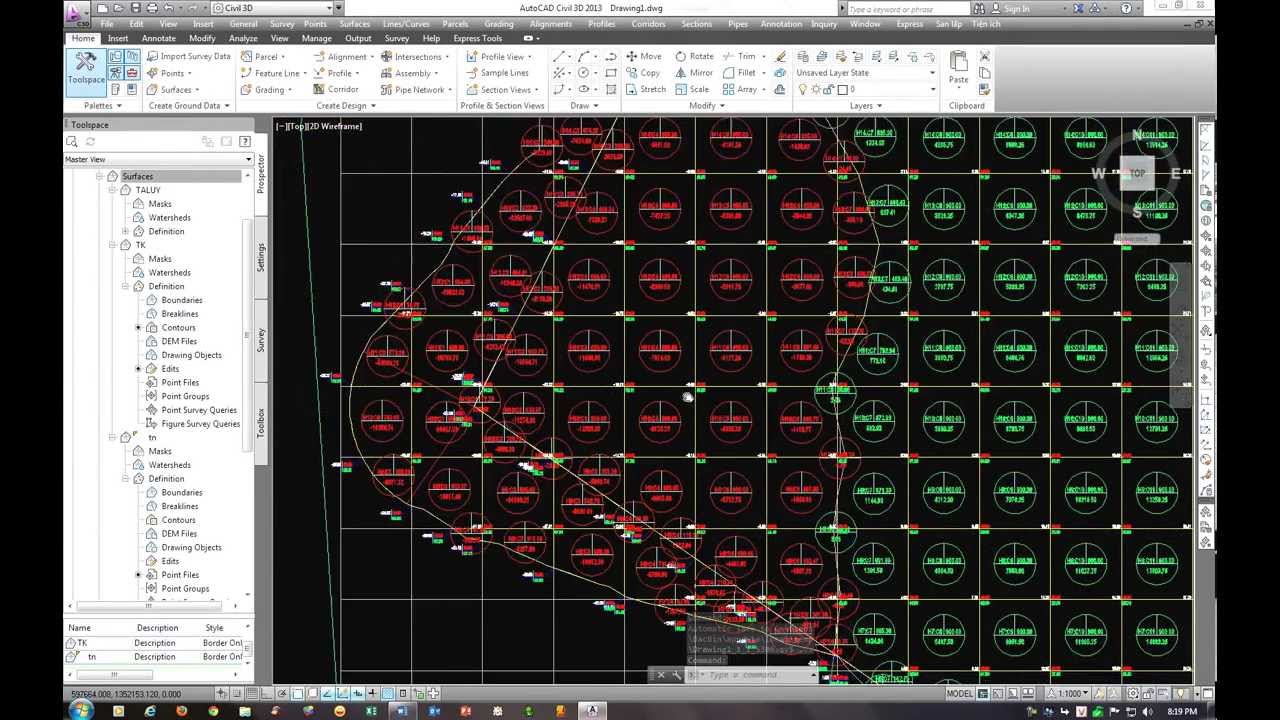This screenshot has width=1280, height=720.
Task: Expand the Create Ground Data panel
Action: pos(189,105)
